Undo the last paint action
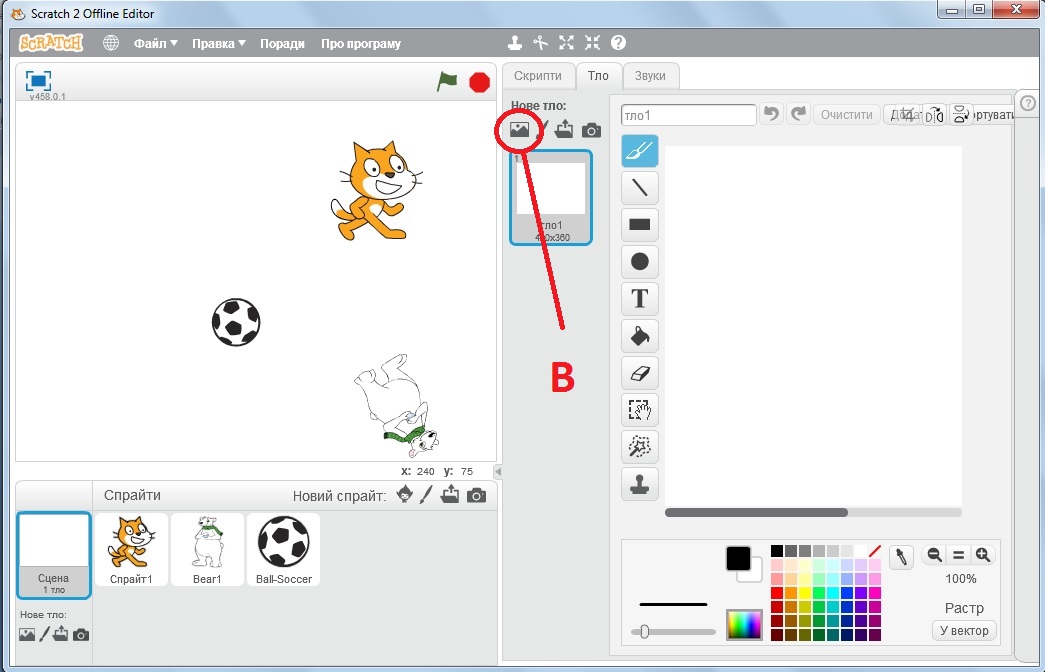The height and width of the screenshot is (672, 1045). pos(771,114)
